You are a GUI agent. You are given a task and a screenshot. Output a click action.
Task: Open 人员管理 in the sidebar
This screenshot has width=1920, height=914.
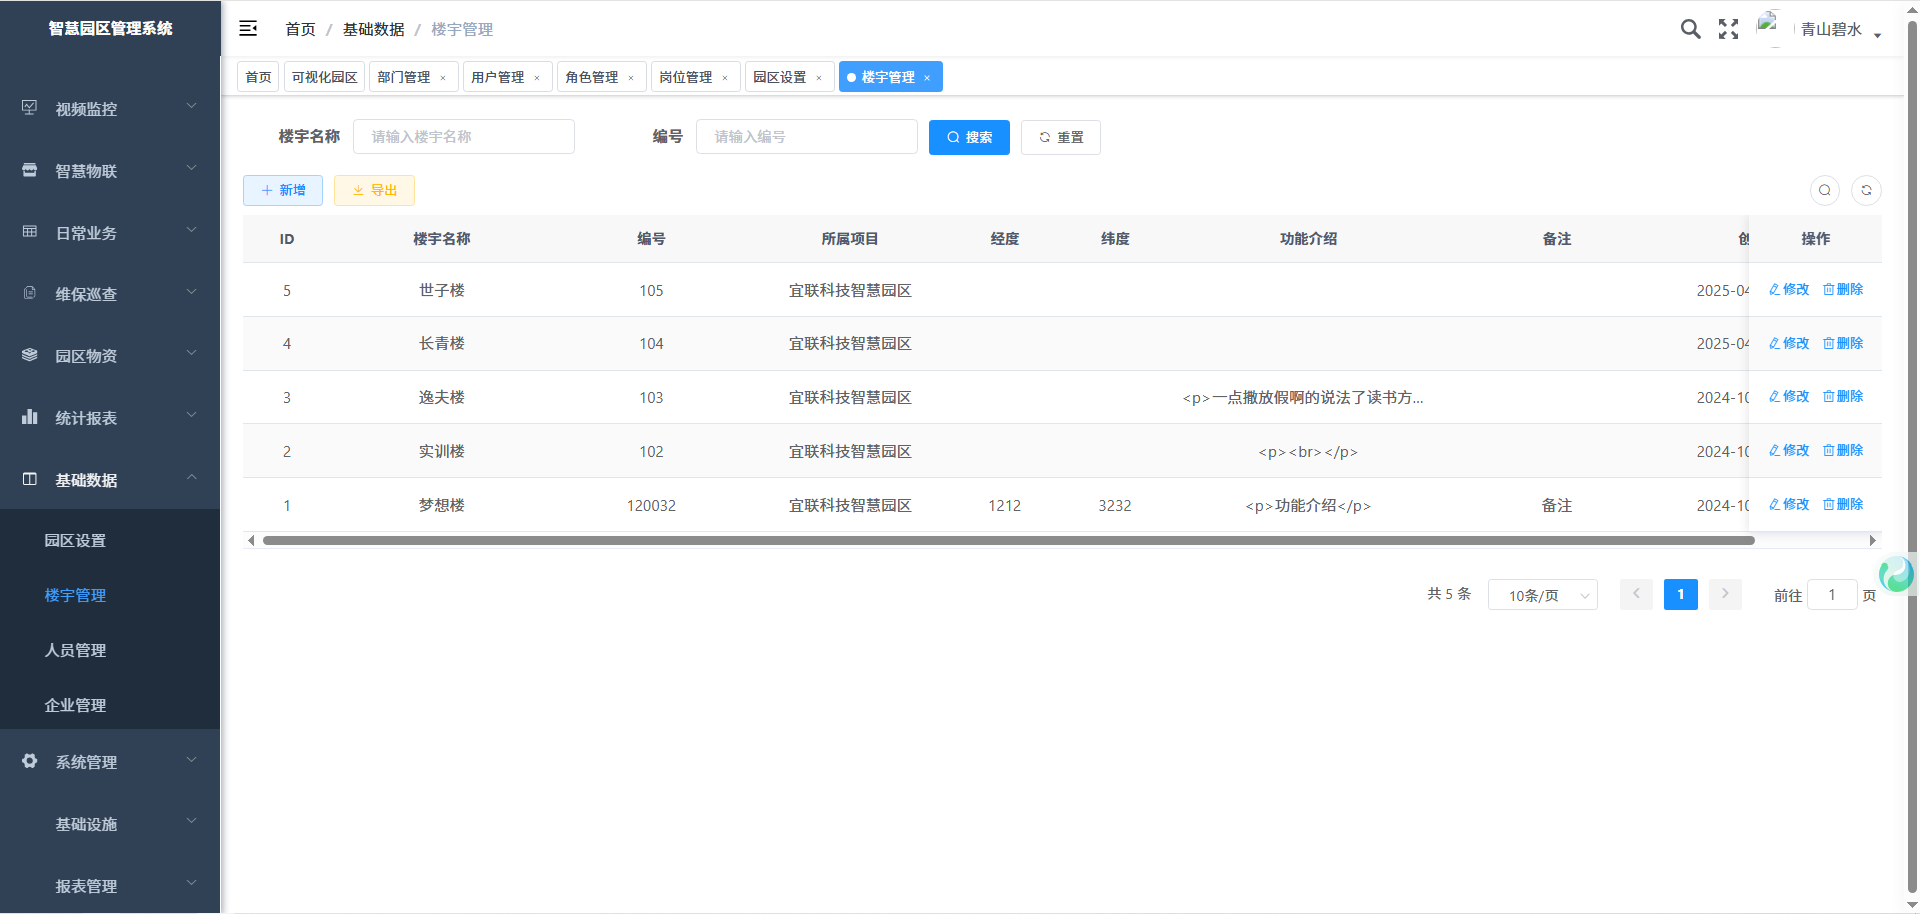click(75, 650)
